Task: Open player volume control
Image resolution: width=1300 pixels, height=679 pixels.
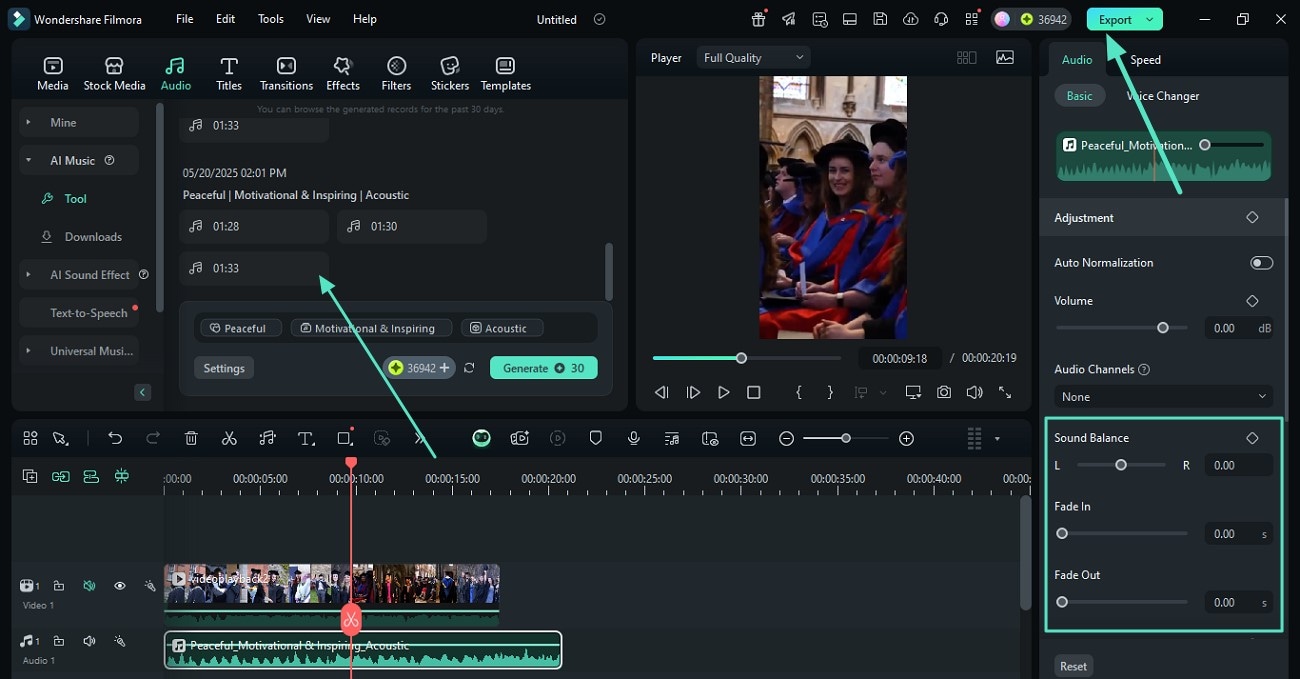Action: point(974,393)
